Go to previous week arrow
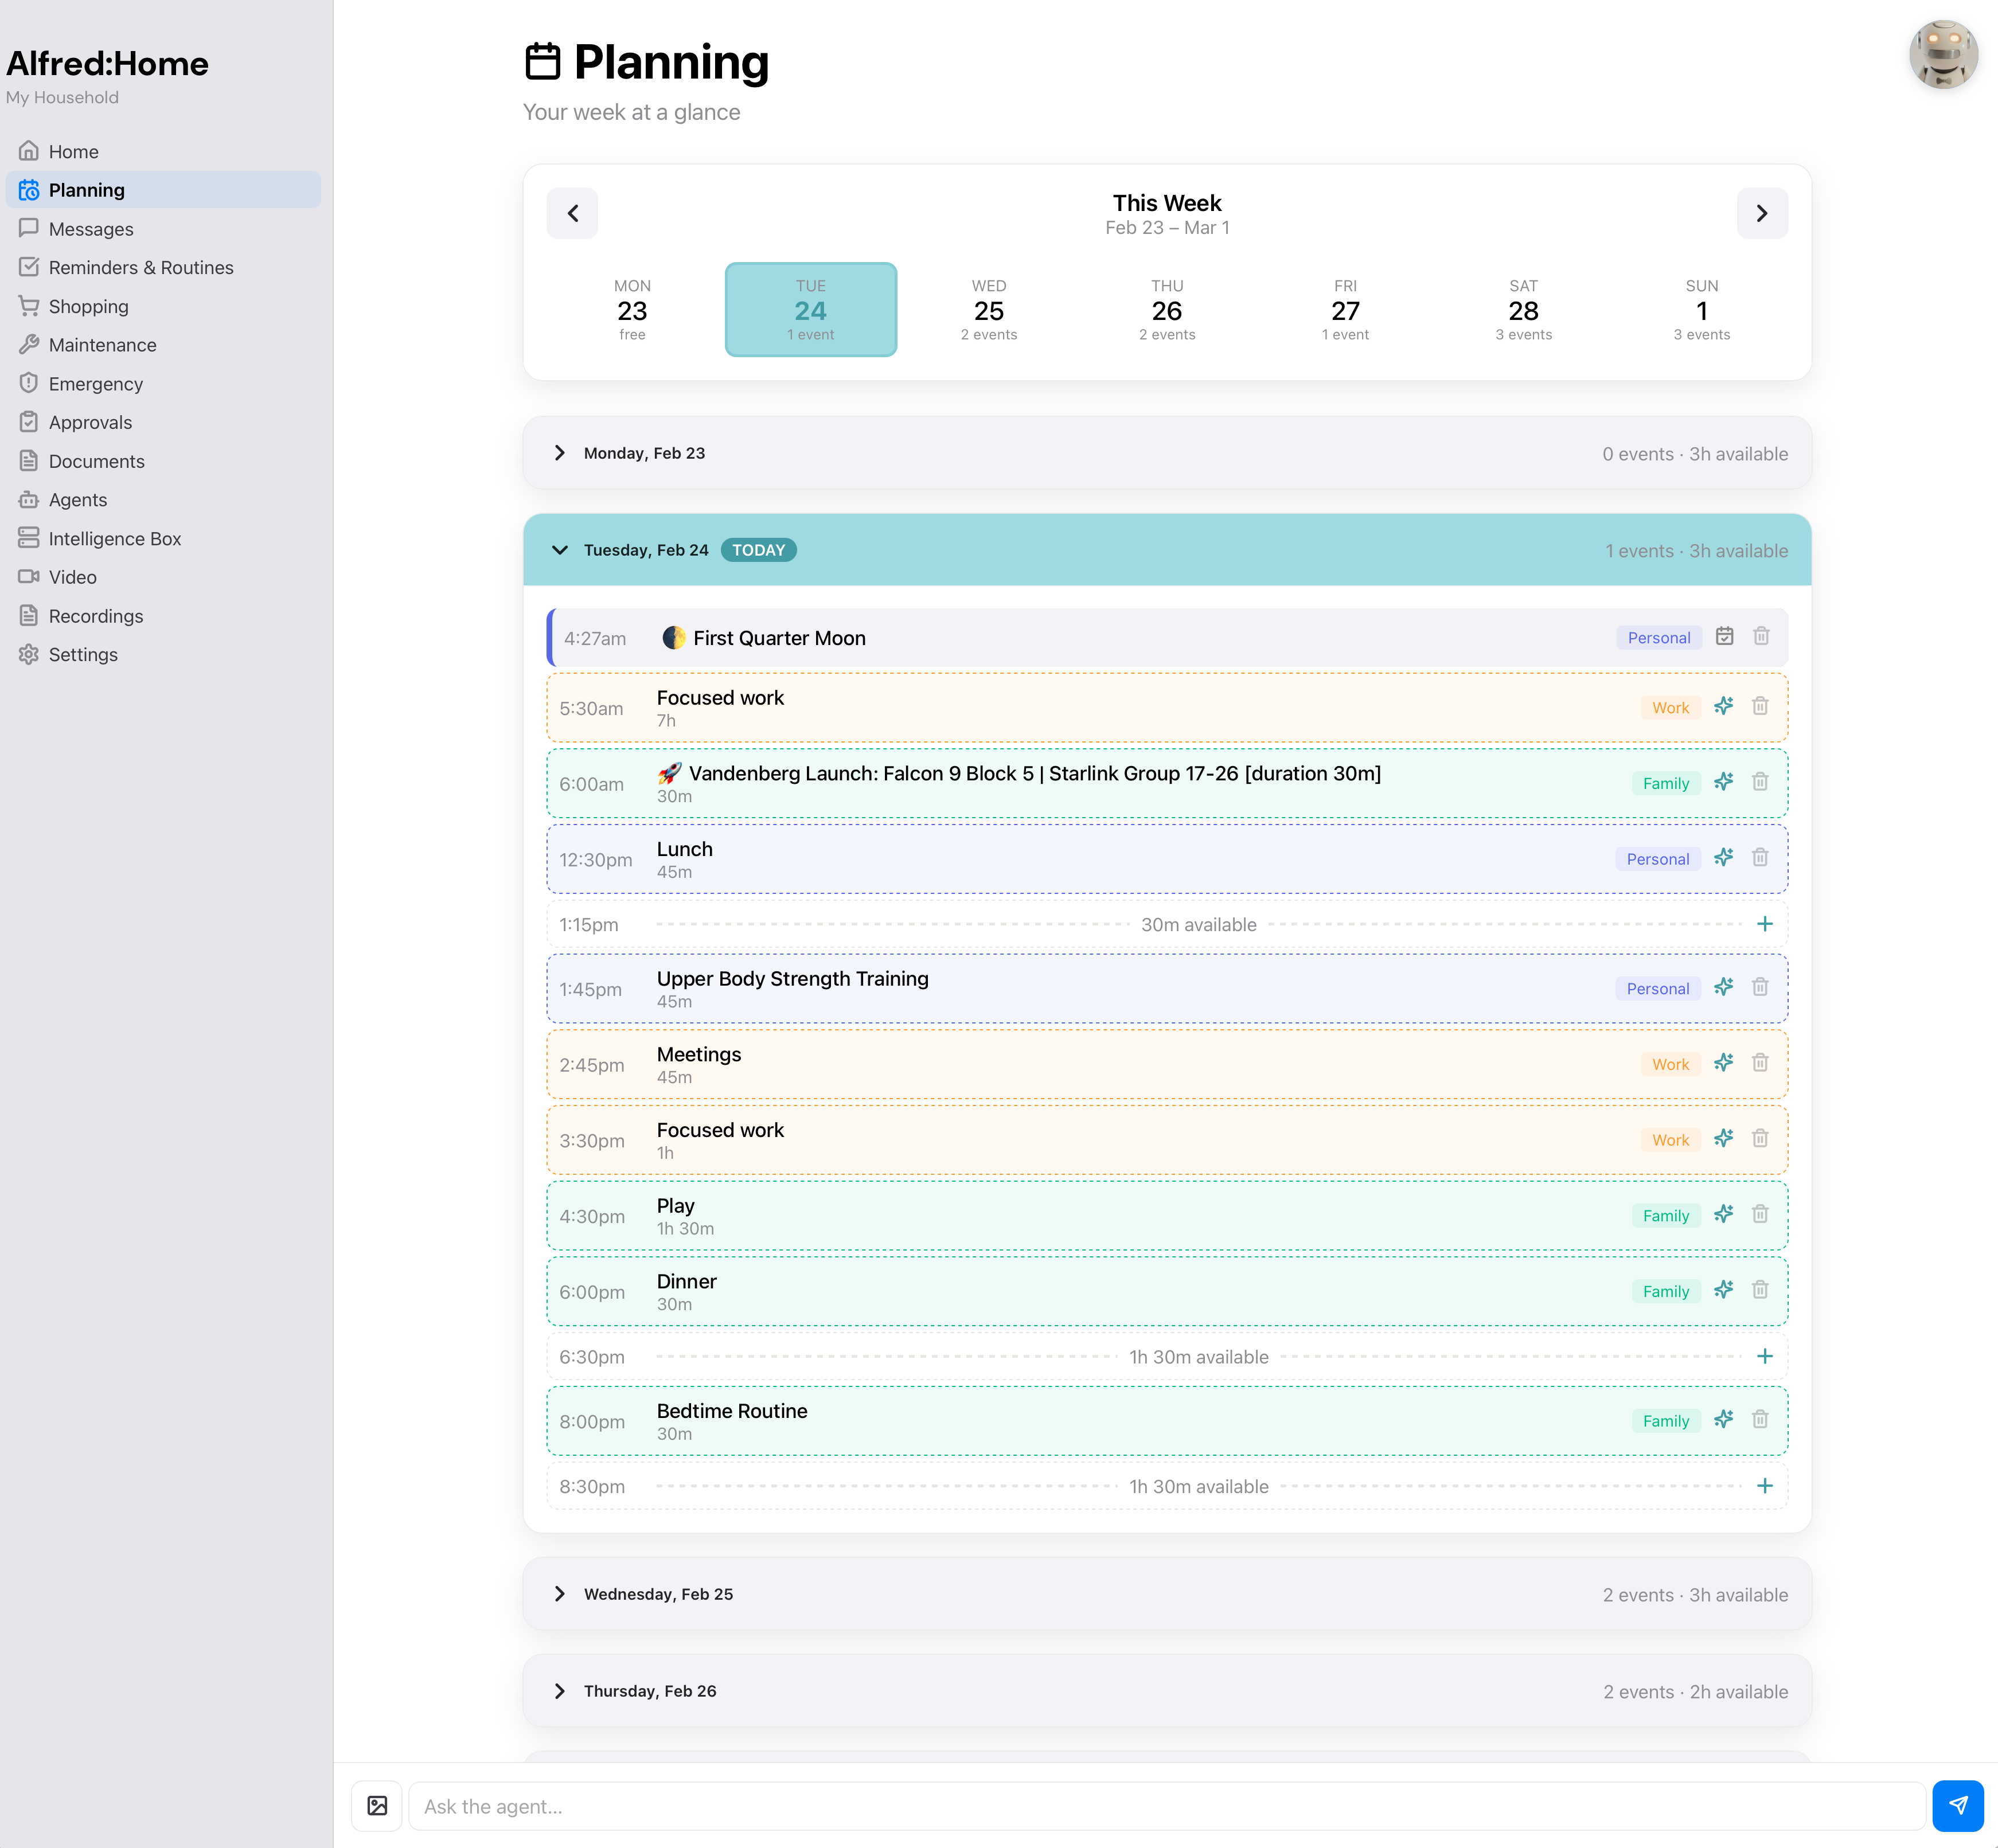Image resolution: width=1998 pixels, height=1848 pixels. (x=573, y=213)
